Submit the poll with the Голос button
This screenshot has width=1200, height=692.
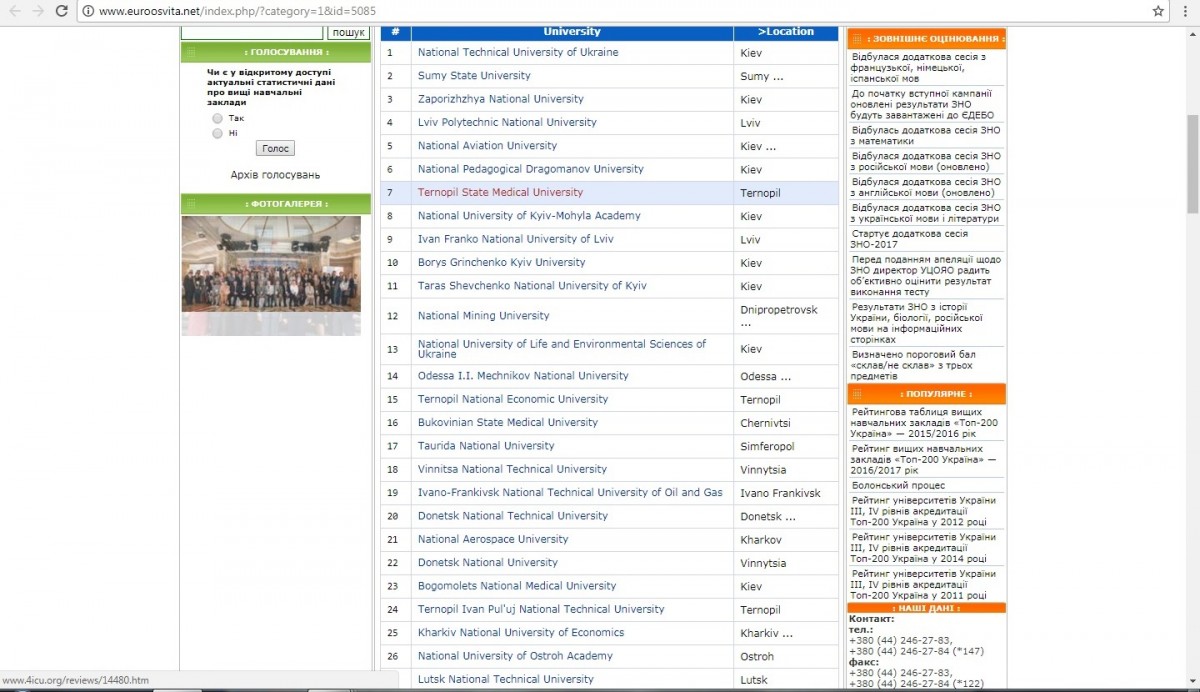tap(275, 148)
